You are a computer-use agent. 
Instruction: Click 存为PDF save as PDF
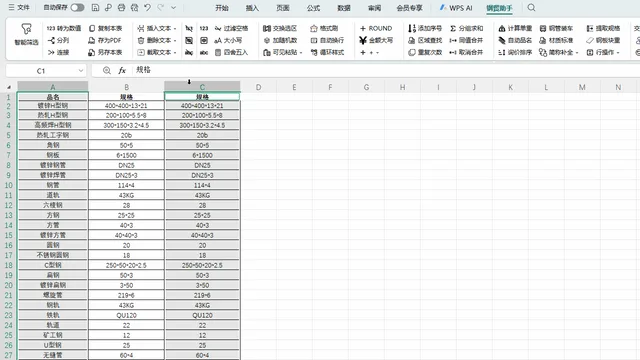coord(105,40)
